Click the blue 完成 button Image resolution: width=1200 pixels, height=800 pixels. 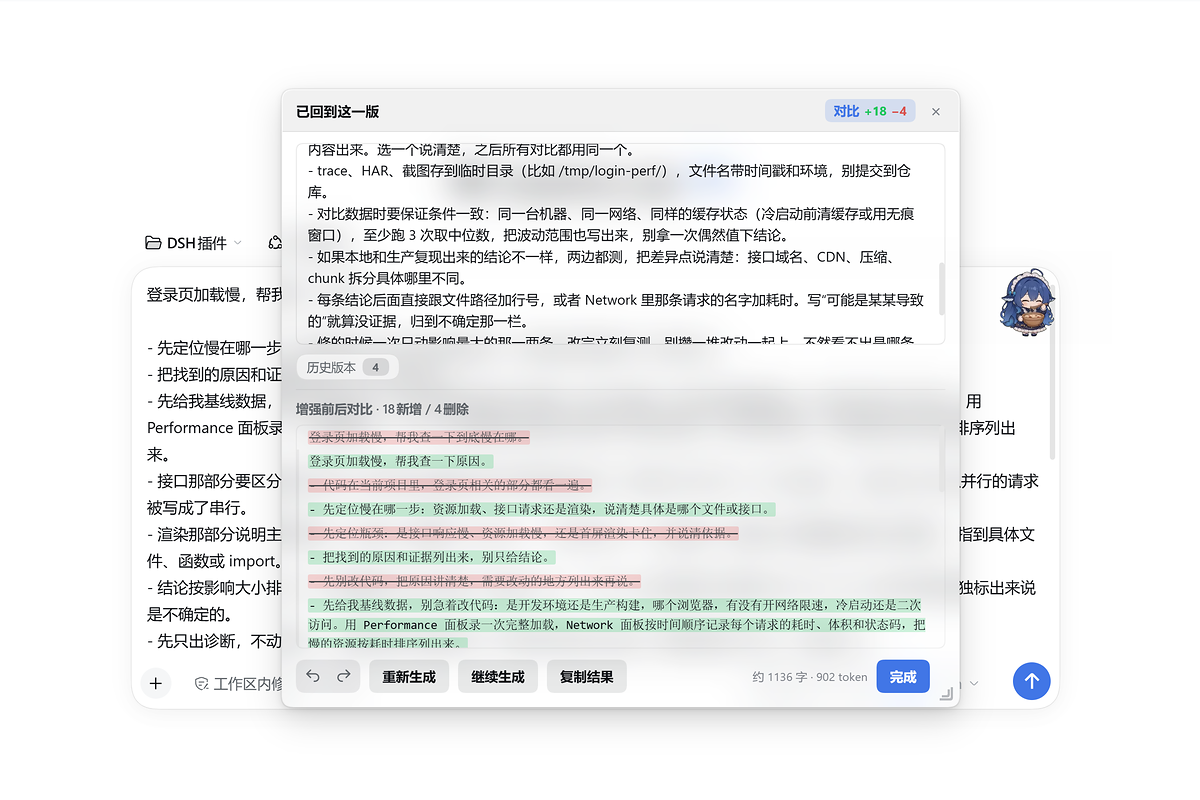click(903, 677)
